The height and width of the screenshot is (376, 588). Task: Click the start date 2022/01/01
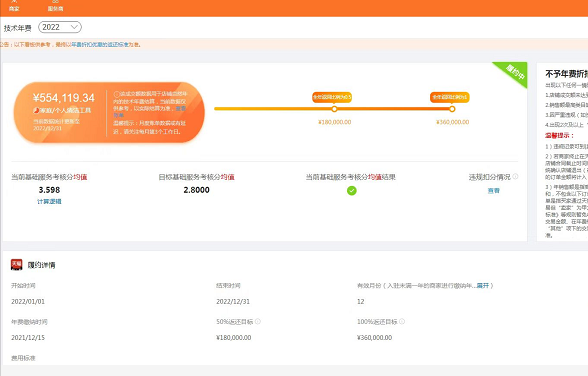pyautogui.click(x=28, y=302)
